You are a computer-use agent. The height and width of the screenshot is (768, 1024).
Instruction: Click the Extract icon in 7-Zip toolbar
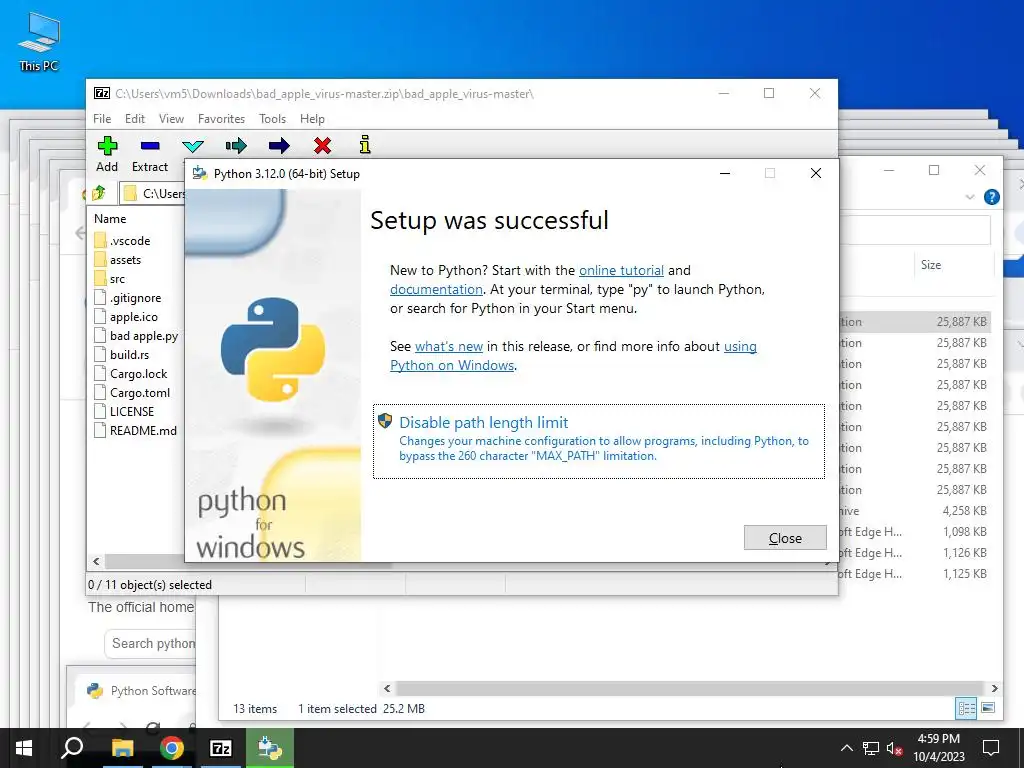(150, 146)
